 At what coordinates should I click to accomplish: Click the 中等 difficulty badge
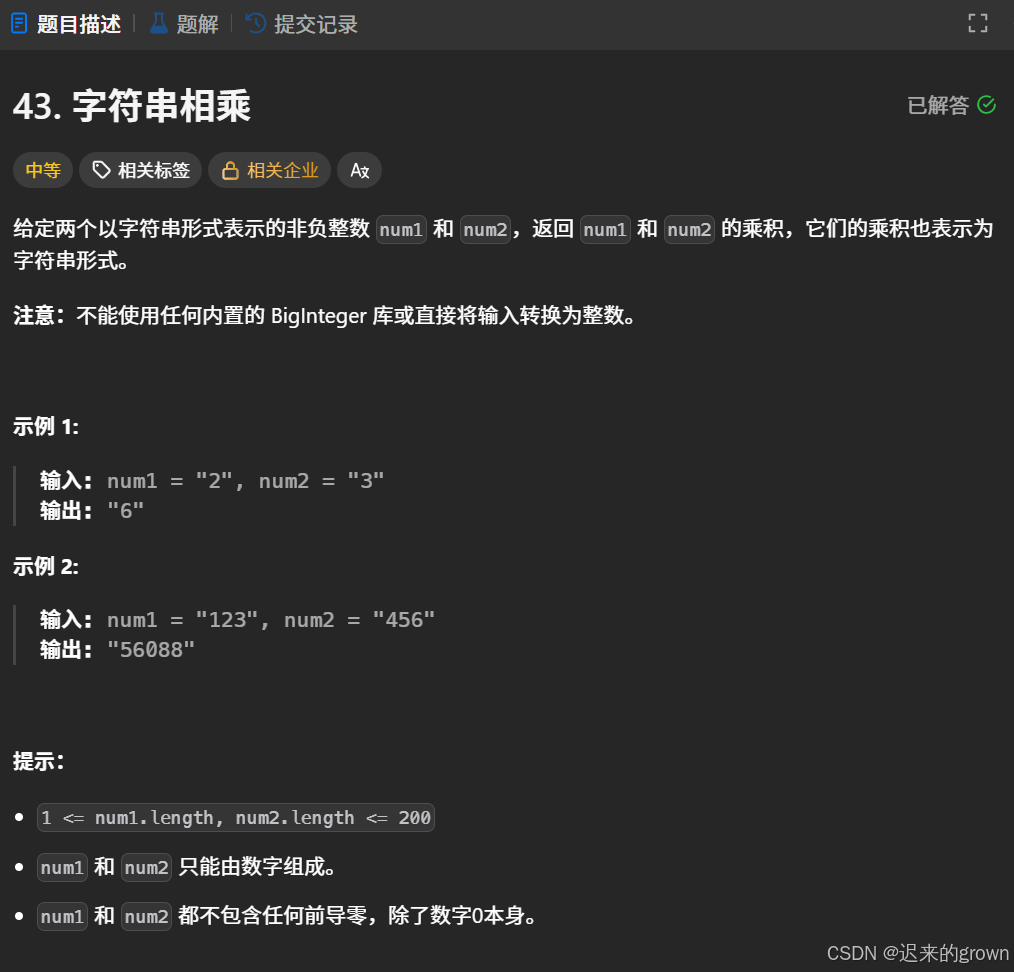(43, 170)
